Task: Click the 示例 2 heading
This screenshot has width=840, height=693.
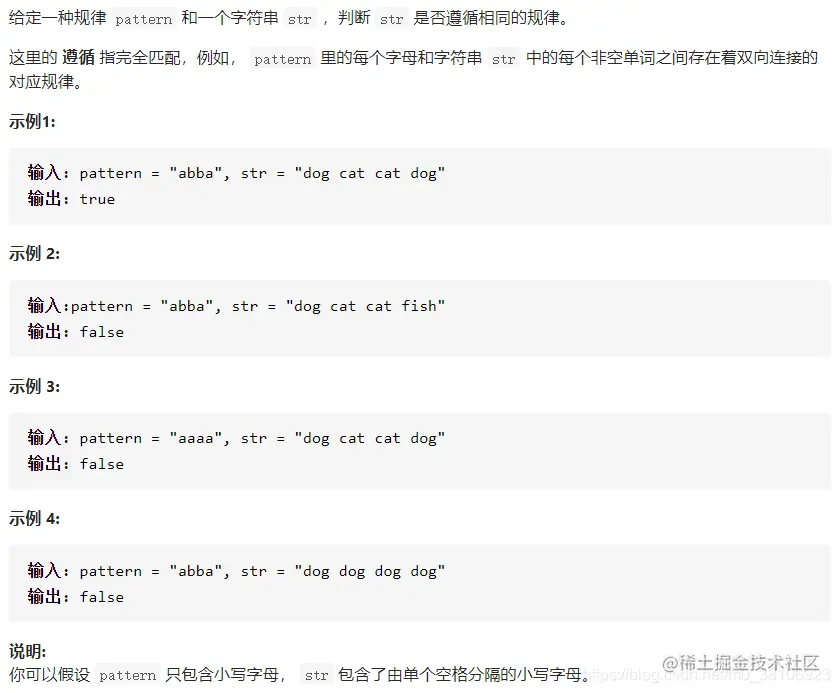Action: [x=34, y=253]
